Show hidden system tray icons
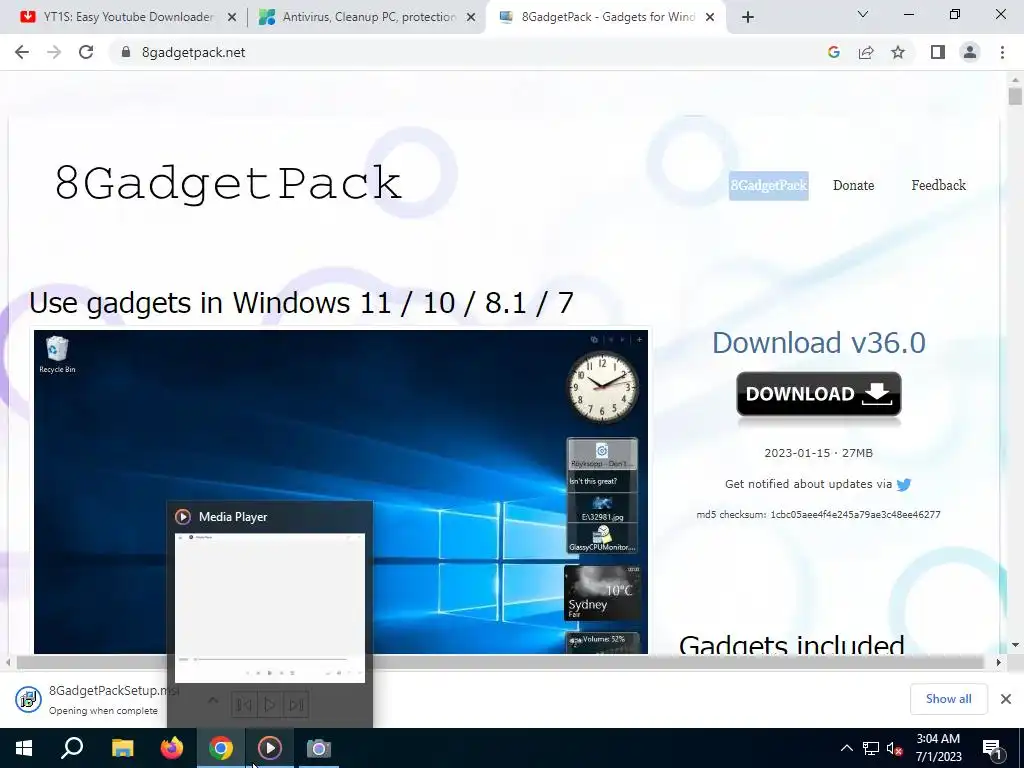 pyautogui.click(x=846, y=748)
